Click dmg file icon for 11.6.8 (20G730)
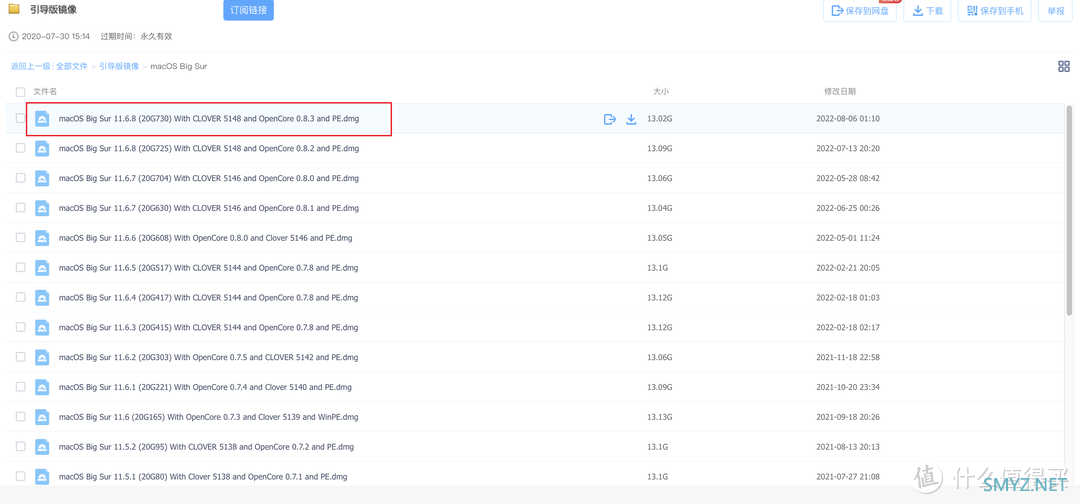Viewport: 1080px width, 504px height. (42, 119)
